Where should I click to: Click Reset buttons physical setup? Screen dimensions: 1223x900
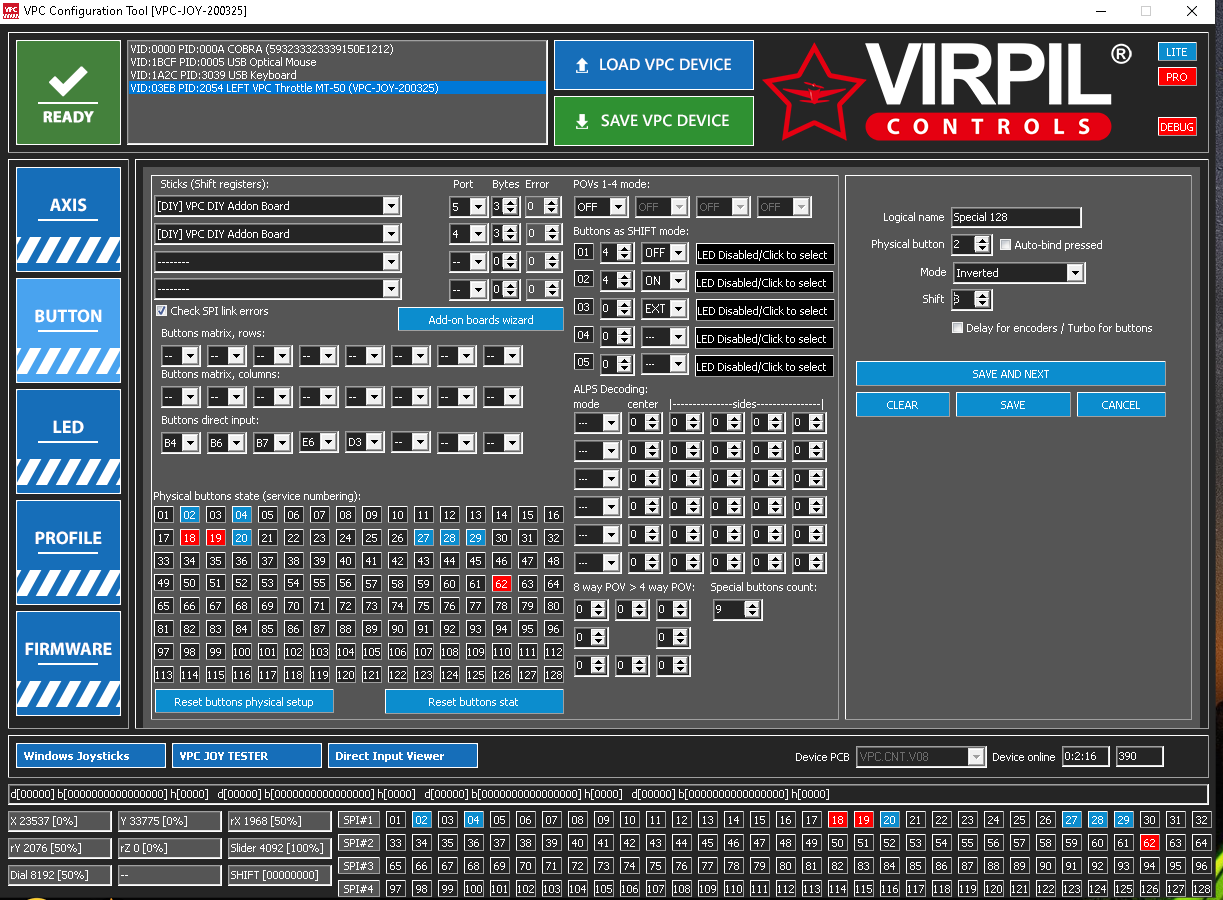244,702
